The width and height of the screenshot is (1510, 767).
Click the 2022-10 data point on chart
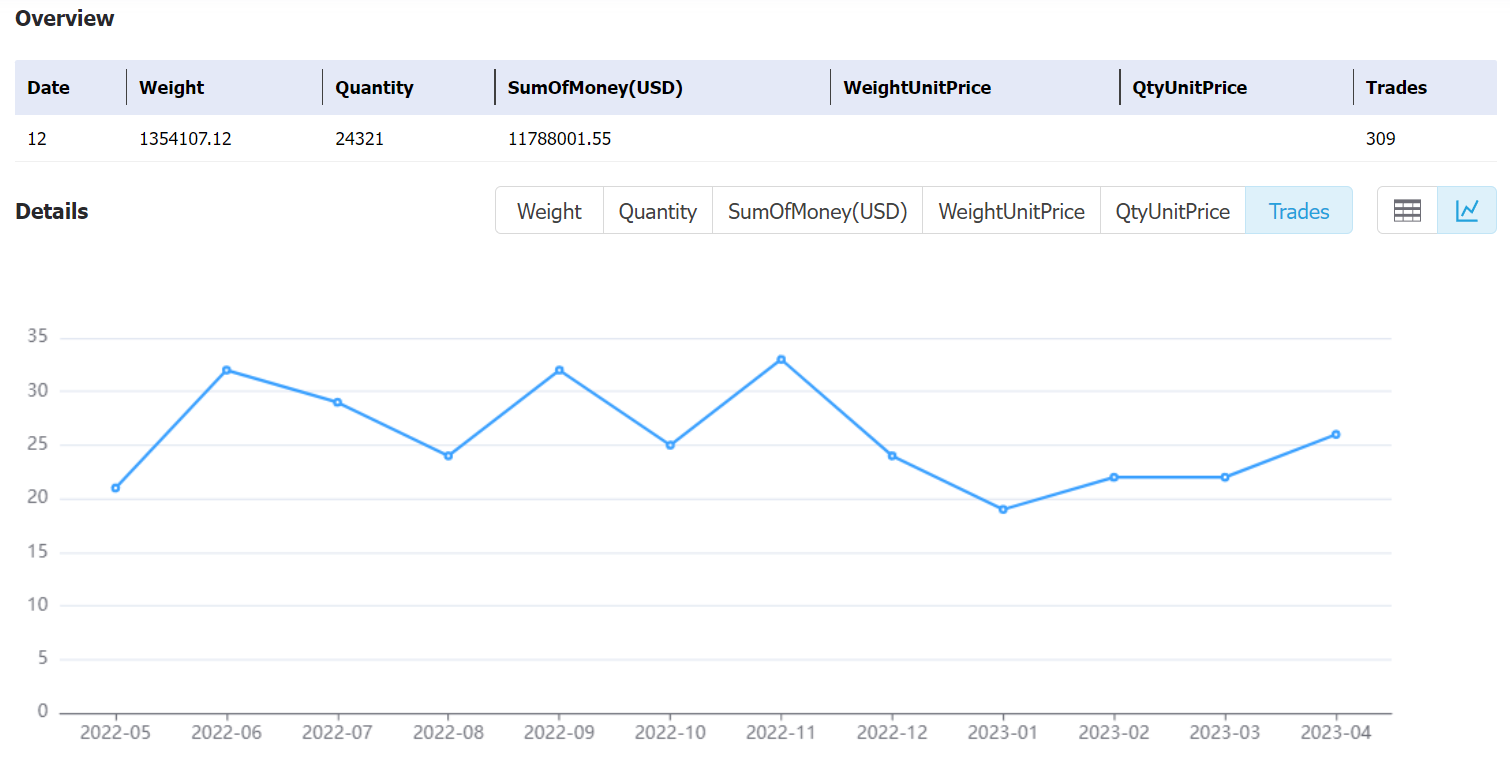[670, 445]
